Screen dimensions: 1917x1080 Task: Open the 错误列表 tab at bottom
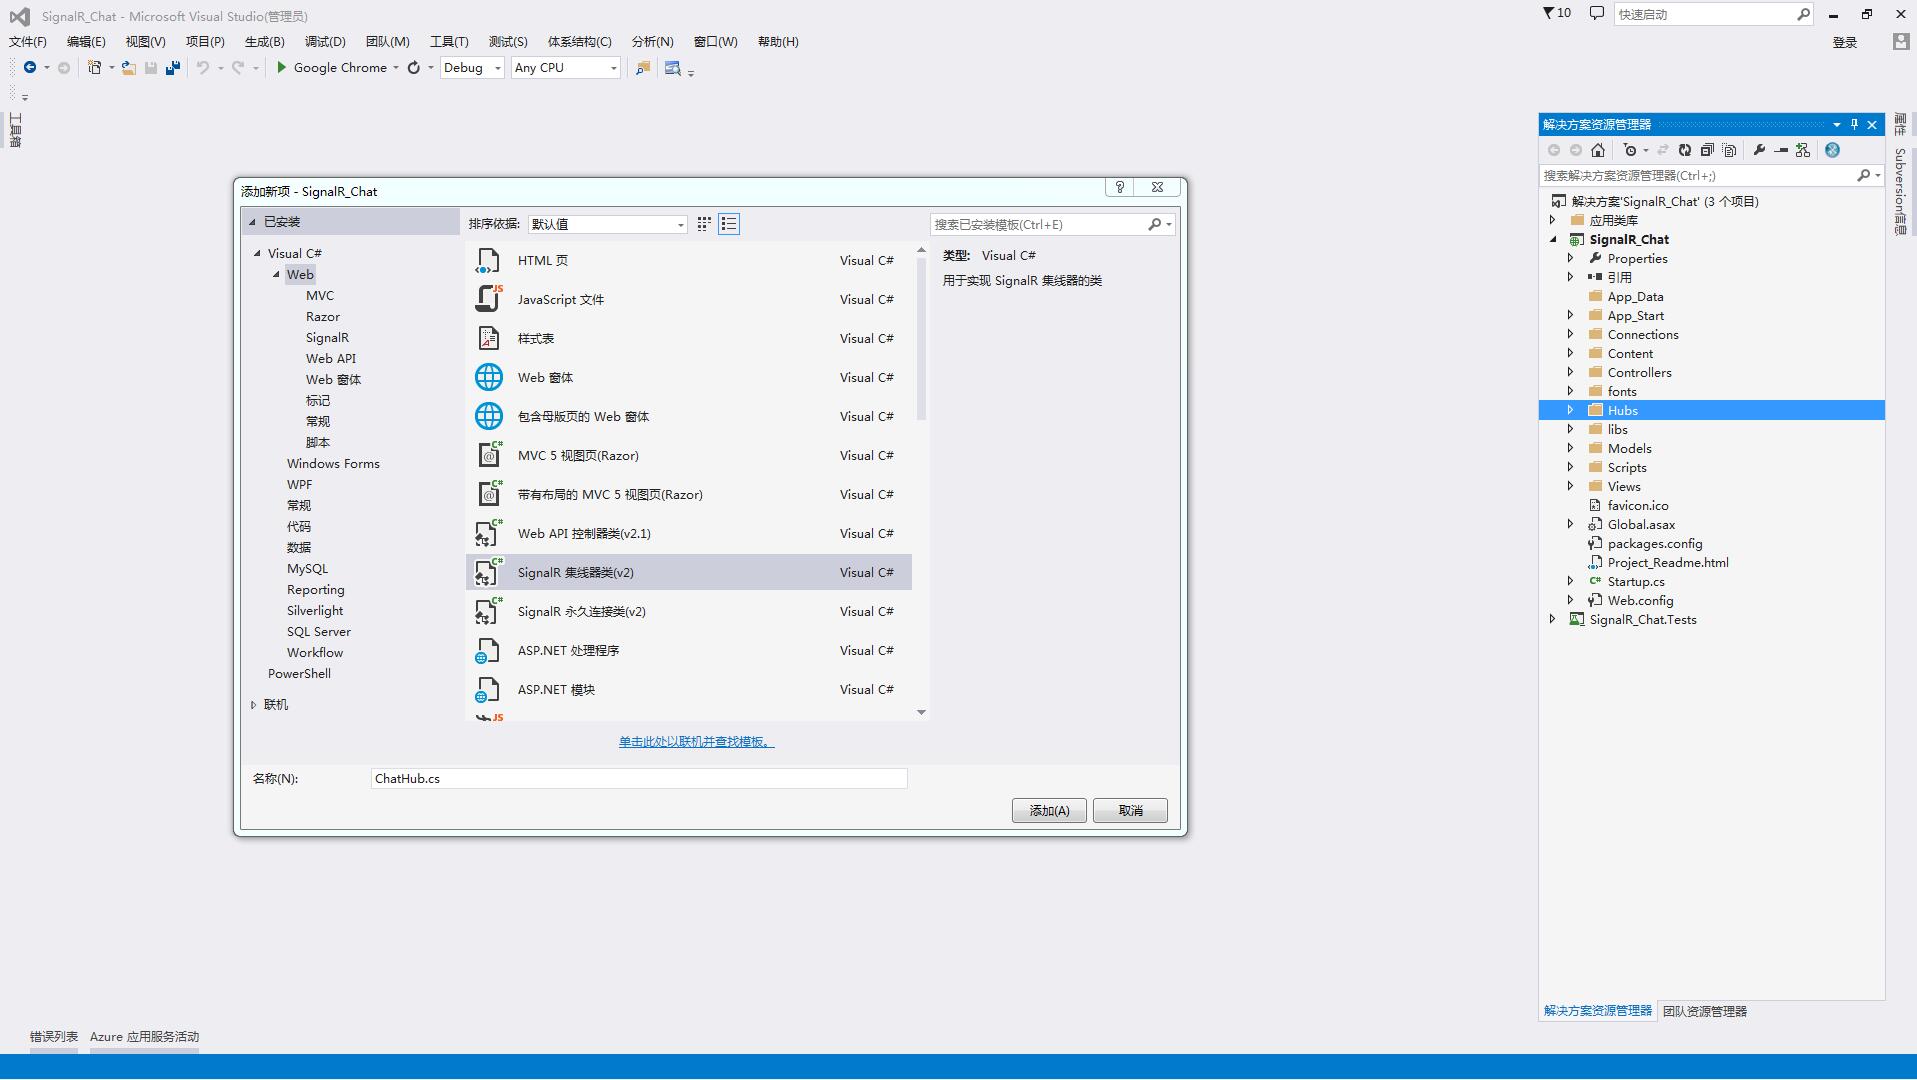click(54, 1037)
